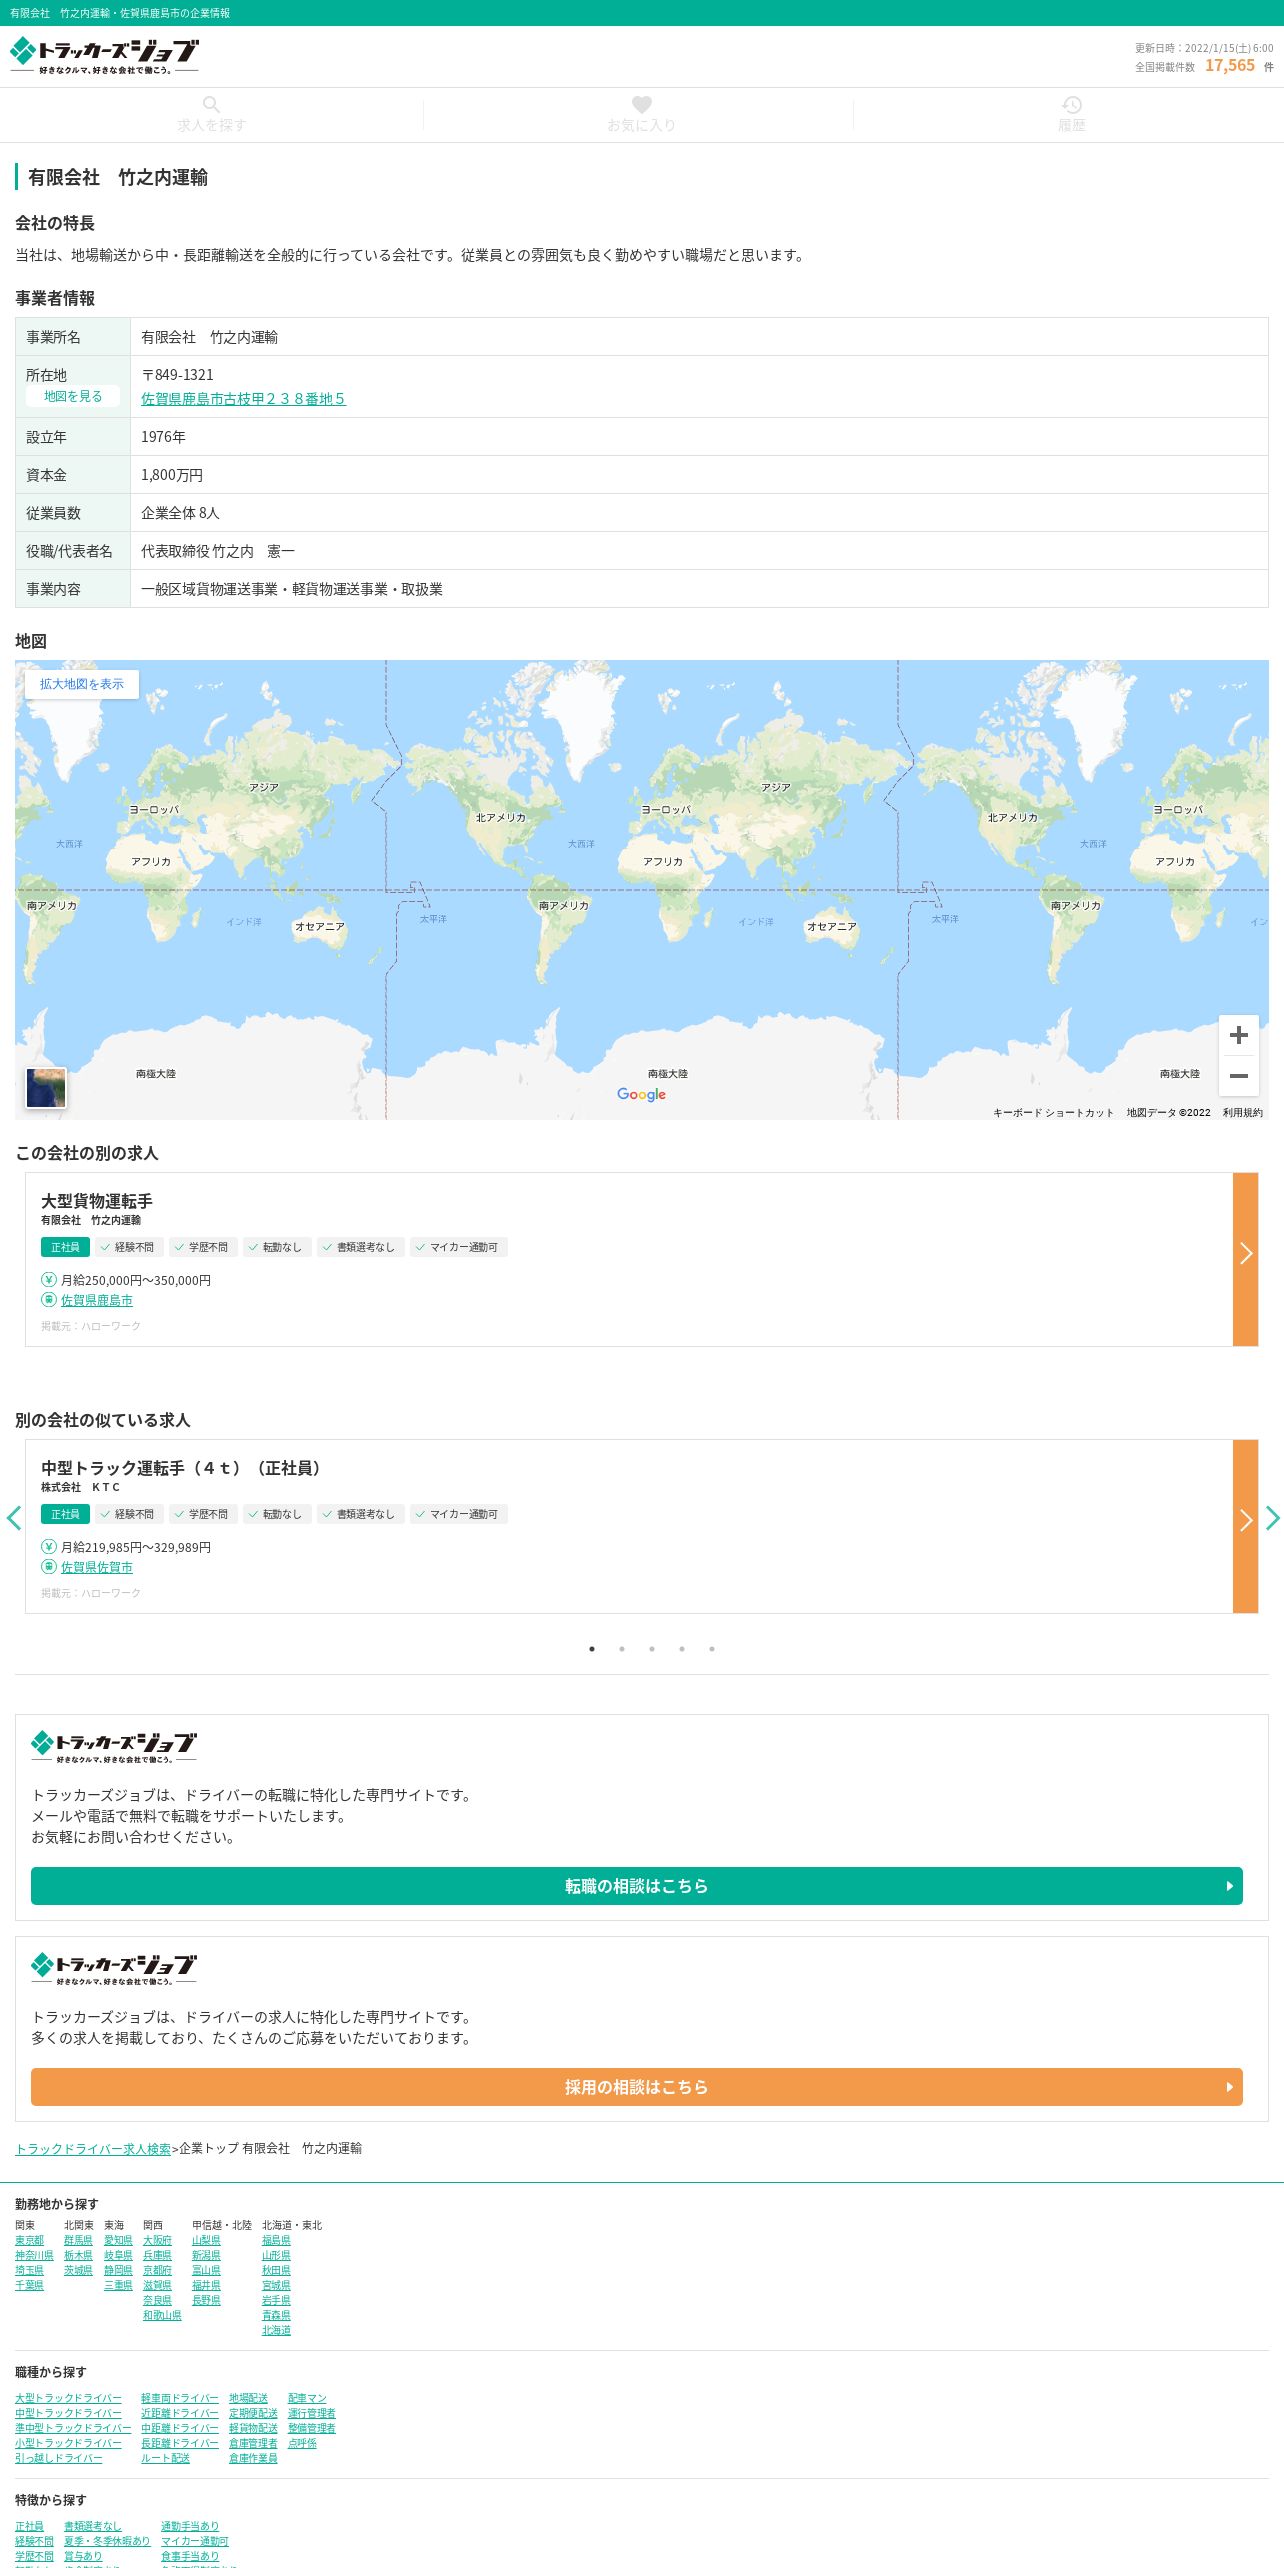Open 群馬県 prefecture link

(x=78, y=2241)
